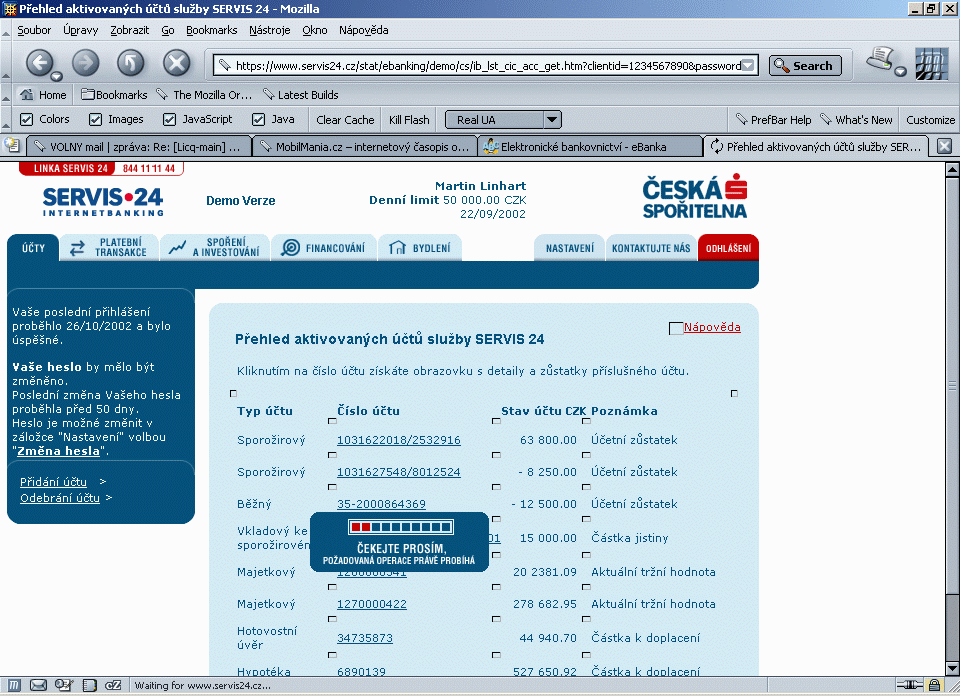
Task: Click the broken image icon beside Nápověda link
Action: (676, 329)
